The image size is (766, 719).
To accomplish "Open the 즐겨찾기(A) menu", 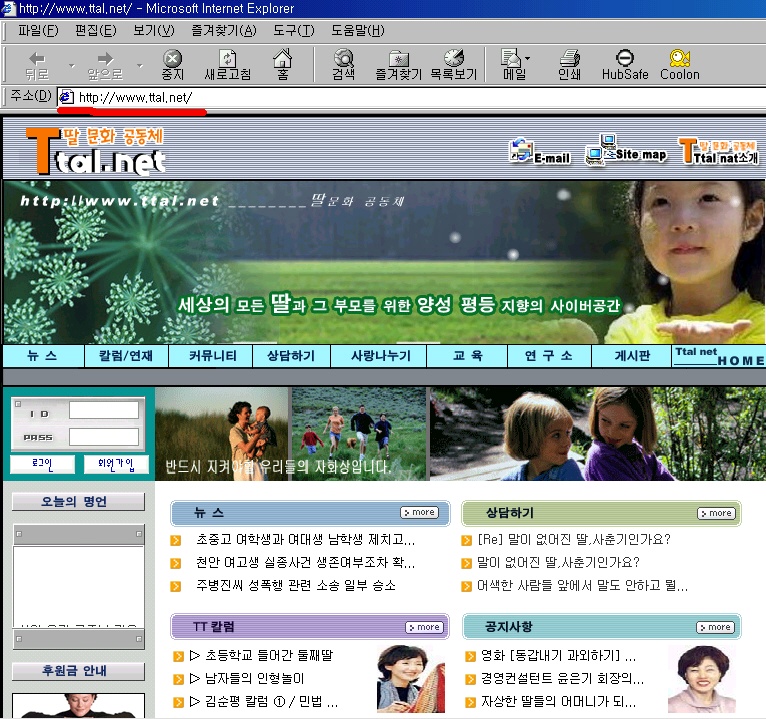I will pos(224,31).
